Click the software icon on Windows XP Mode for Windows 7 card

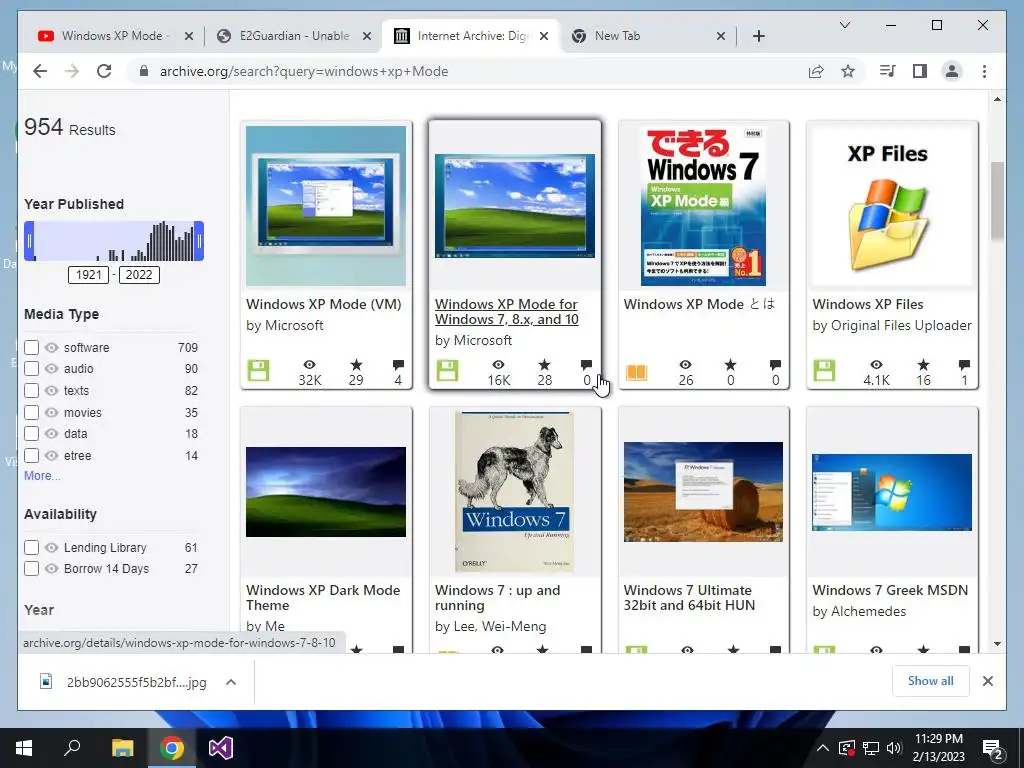click(x=447, y=371)
